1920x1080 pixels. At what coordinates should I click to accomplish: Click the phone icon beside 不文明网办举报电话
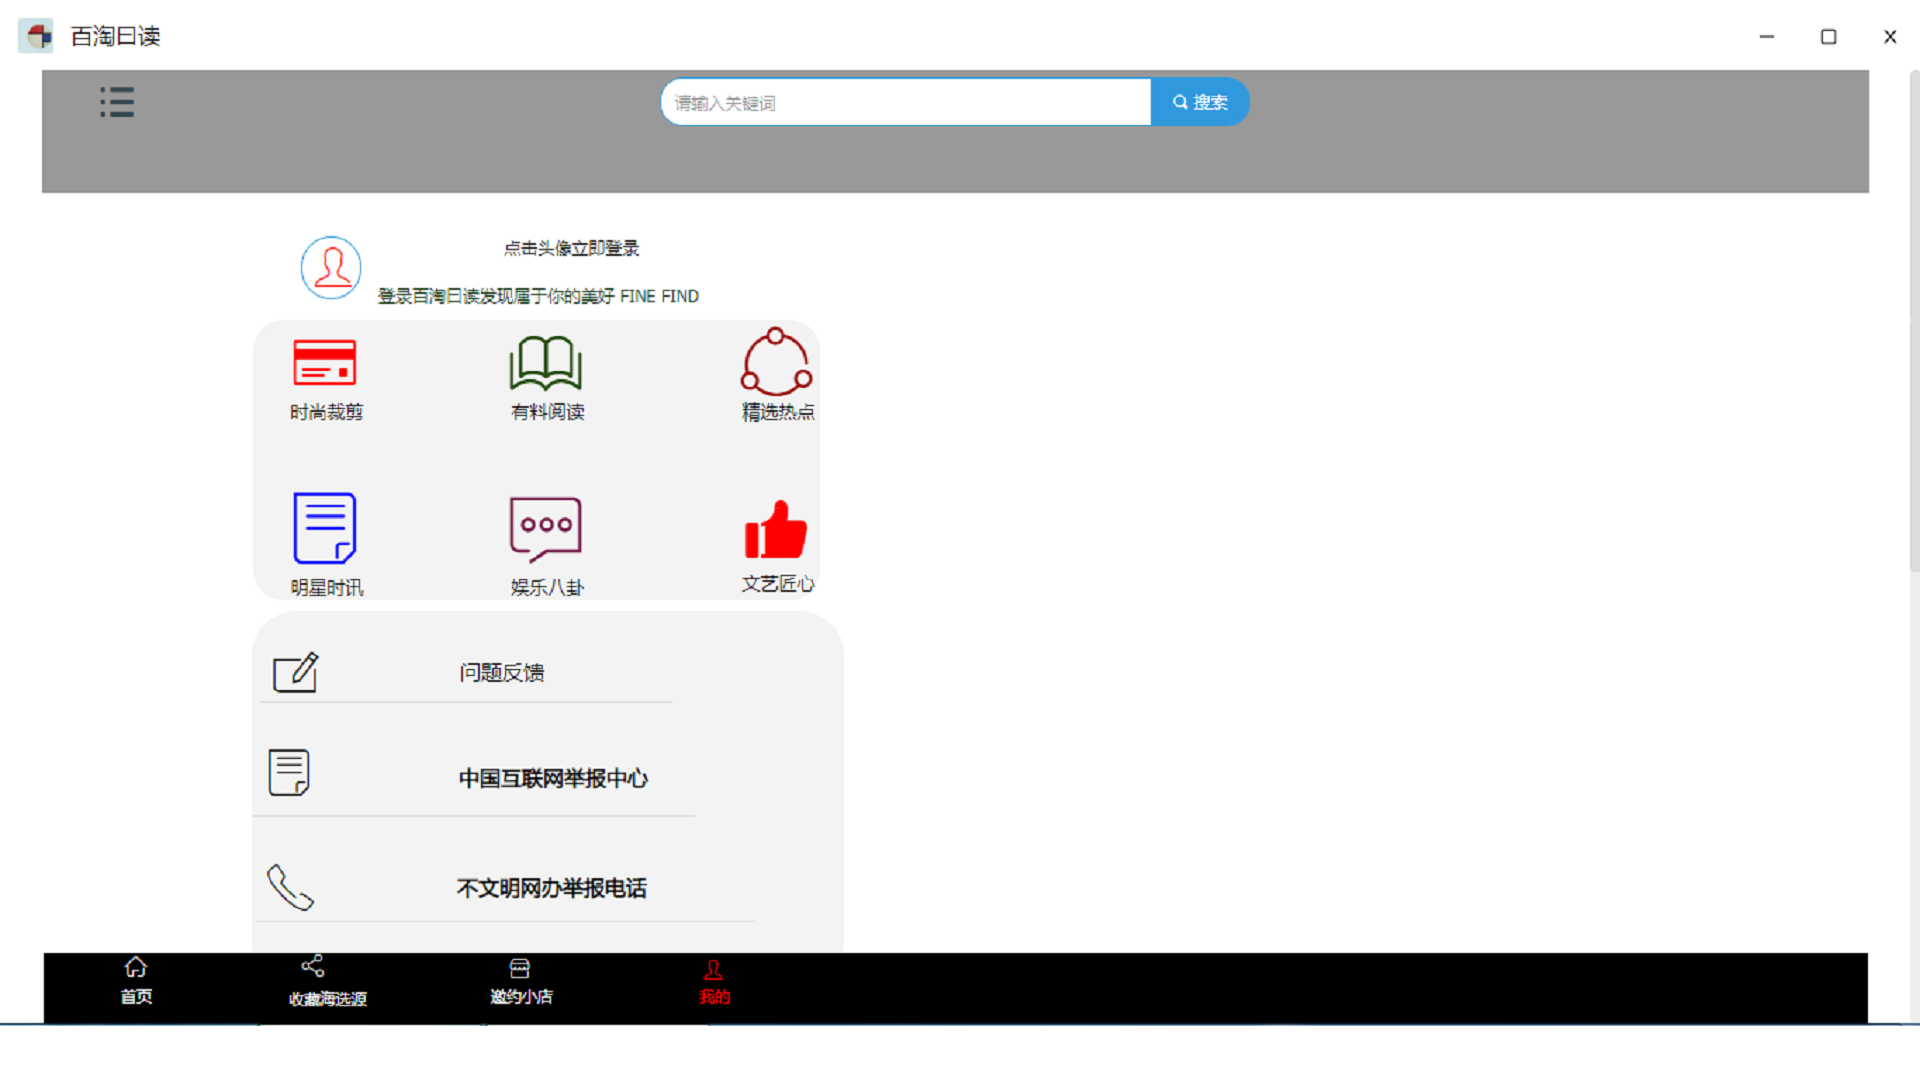coord(290,887)
